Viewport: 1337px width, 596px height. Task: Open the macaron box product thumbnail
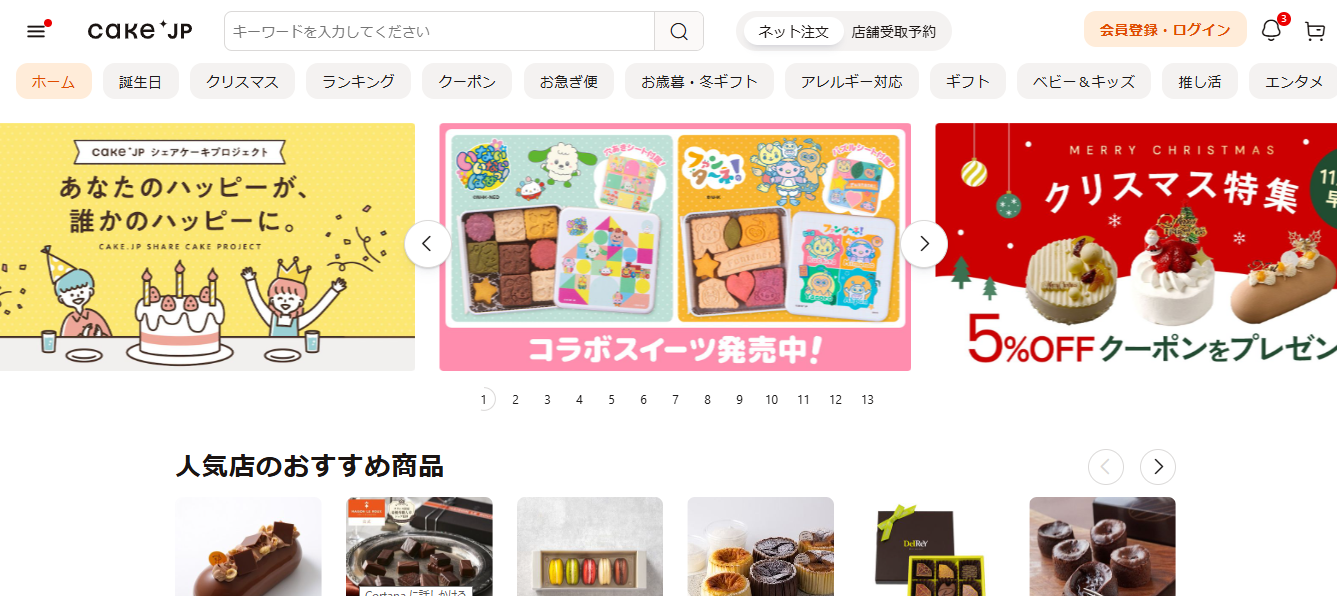(x=590, y=547)
